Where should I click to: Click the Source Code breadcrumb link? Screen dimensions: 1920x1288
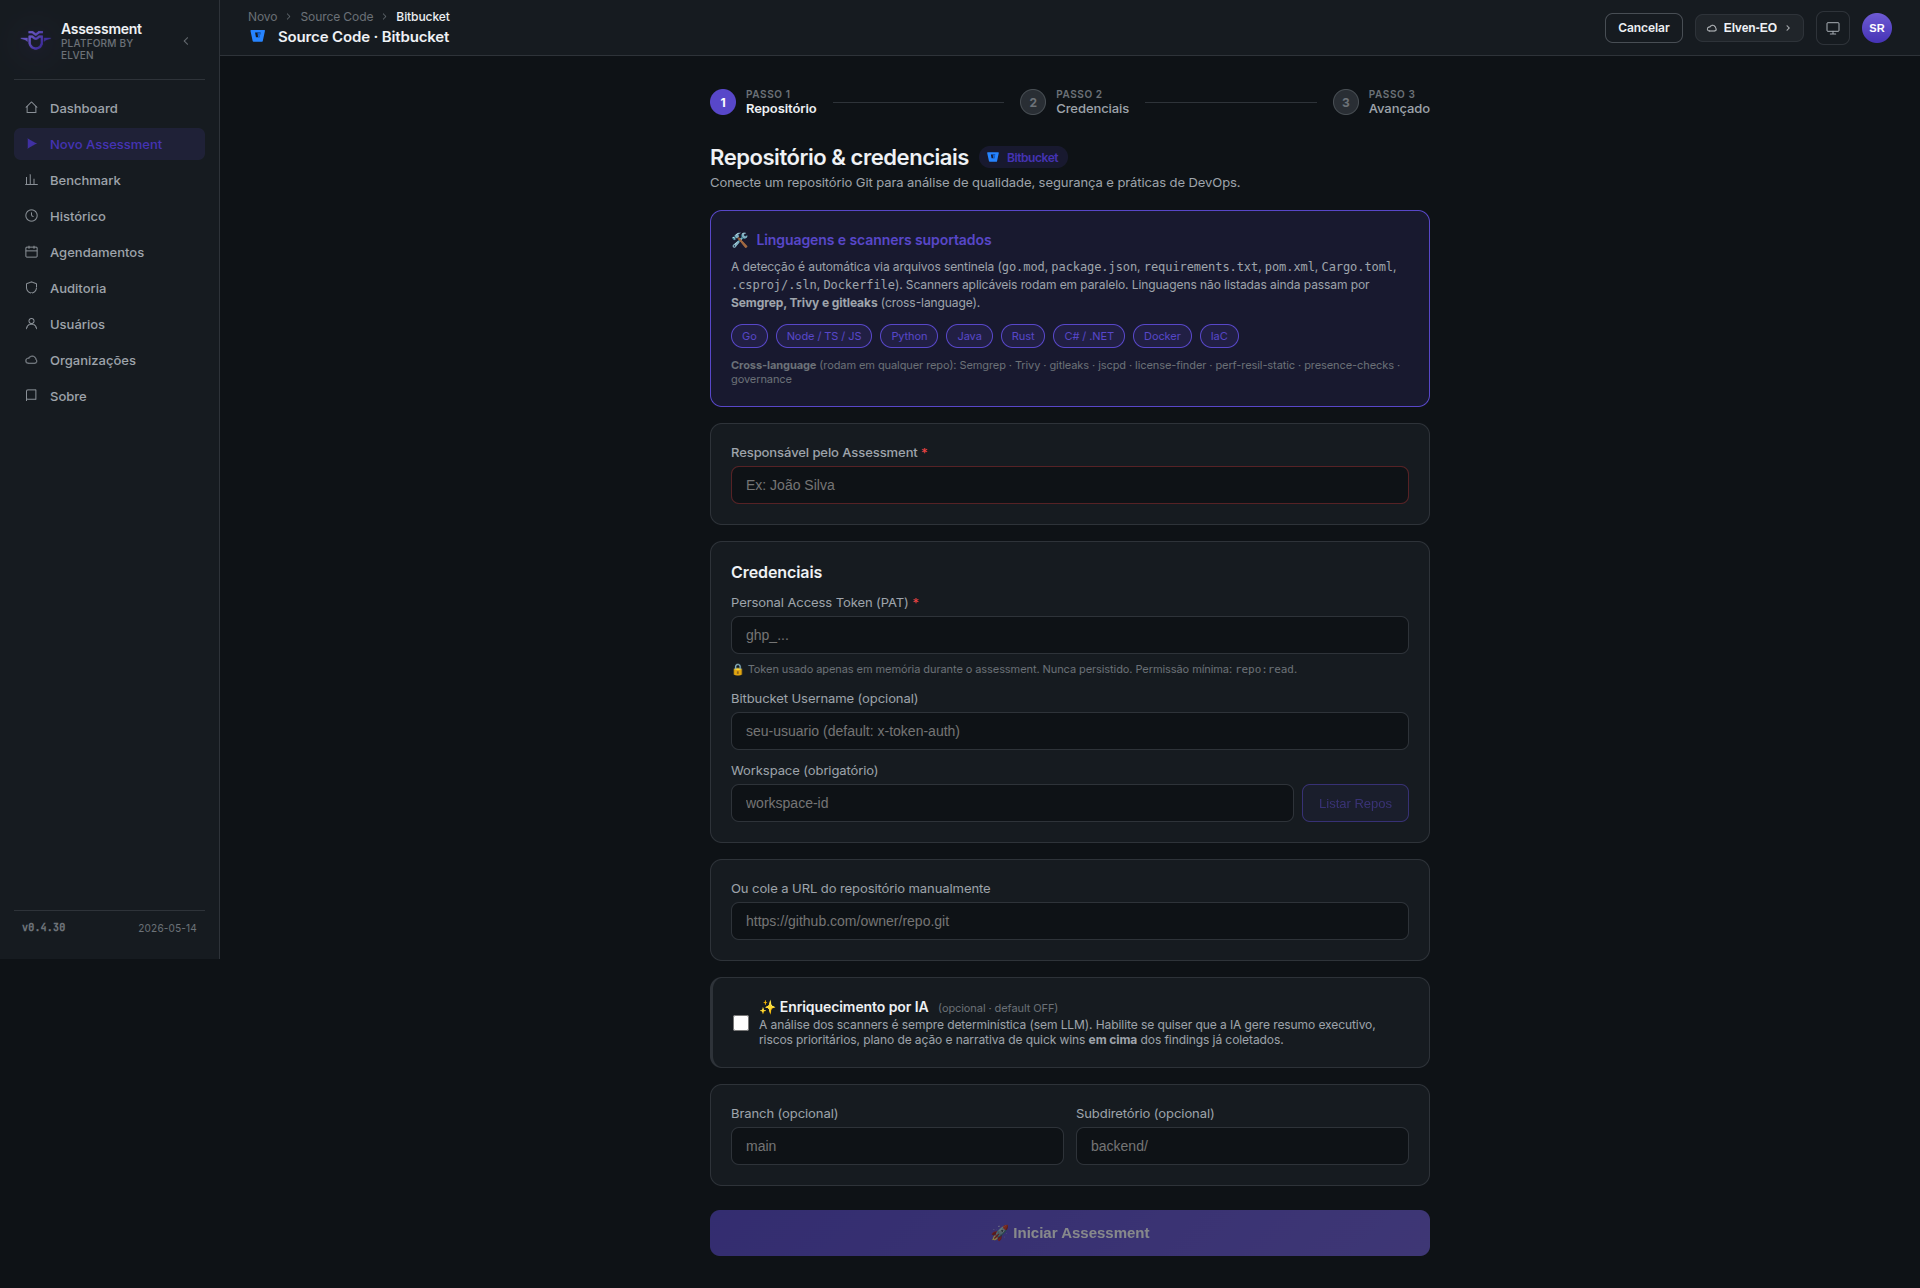[x=337, y=17]
